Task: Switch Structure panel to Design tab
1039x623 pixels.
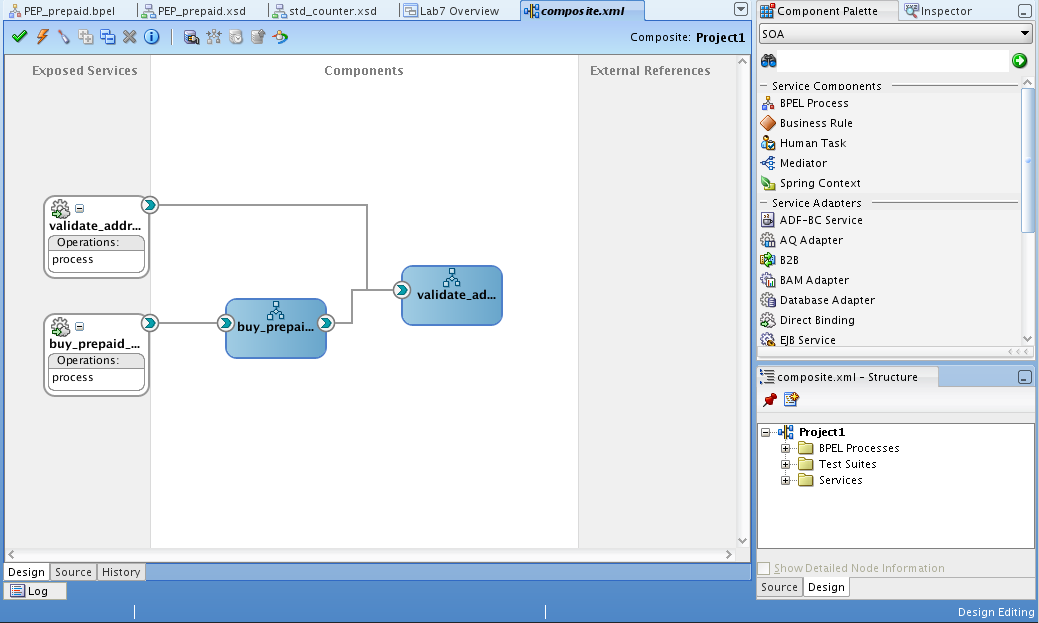Action: (826, 587)
